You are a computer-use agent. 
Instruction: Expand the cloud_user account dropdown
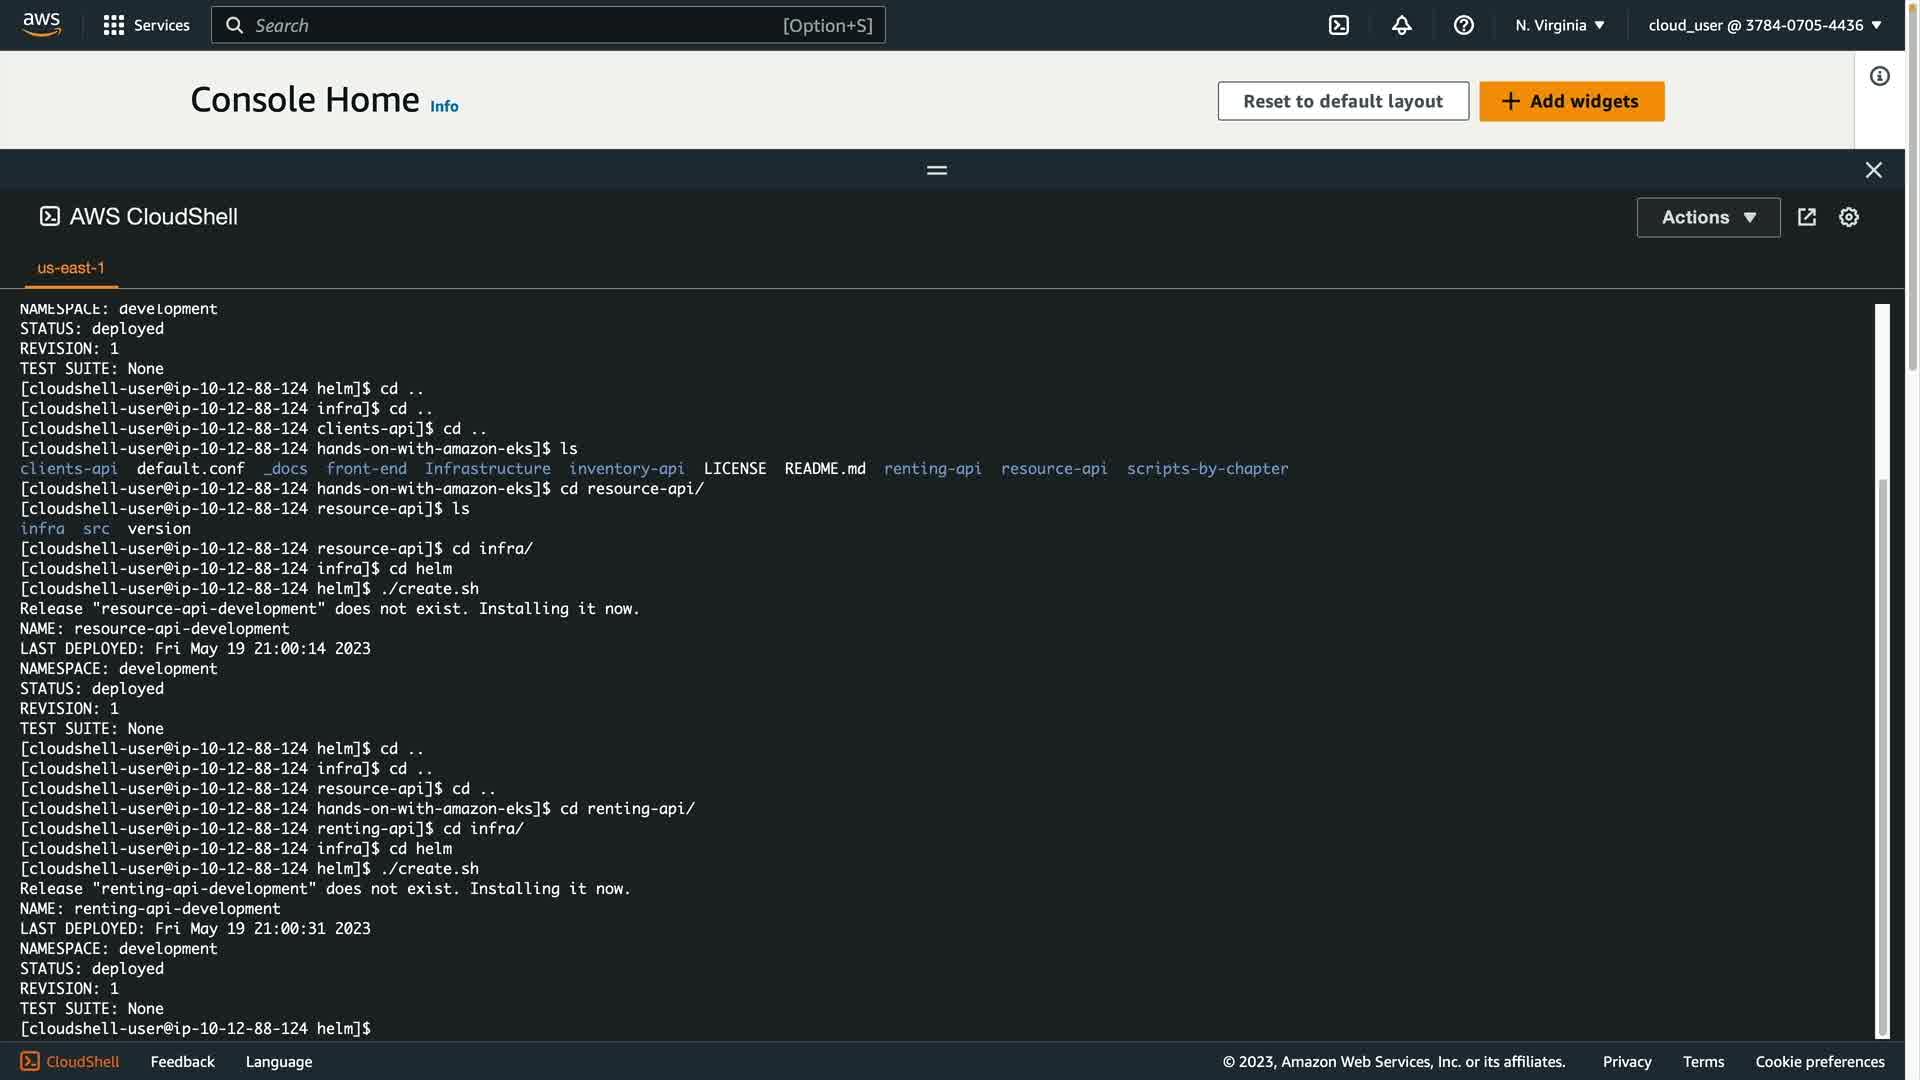[x=1764, y=25]
